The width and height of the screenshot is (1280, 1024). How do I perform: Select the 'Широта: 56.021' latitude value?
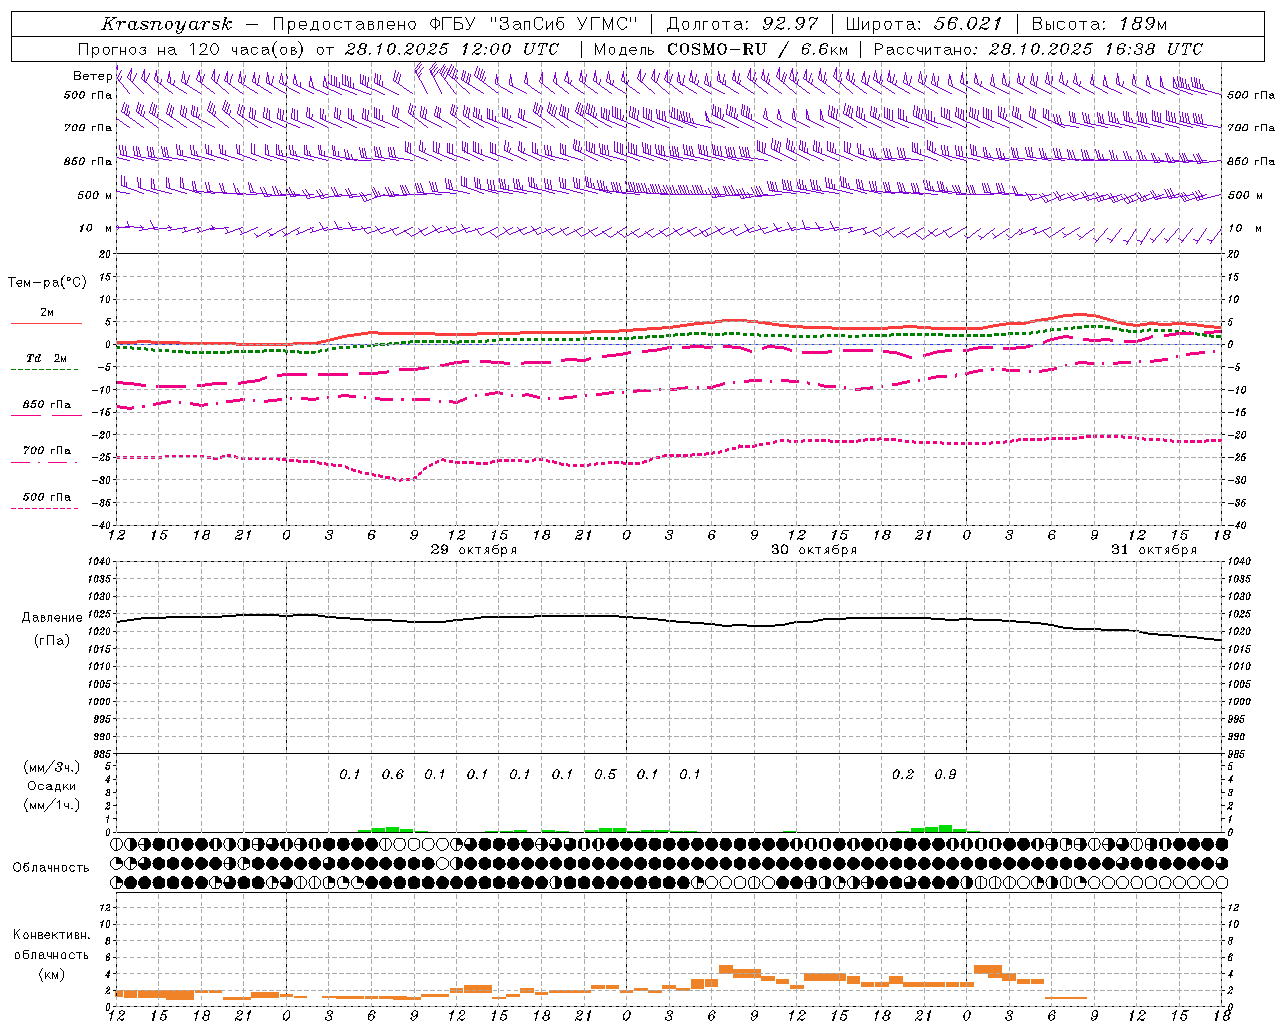pyautogui.click(x=924, y=24)
